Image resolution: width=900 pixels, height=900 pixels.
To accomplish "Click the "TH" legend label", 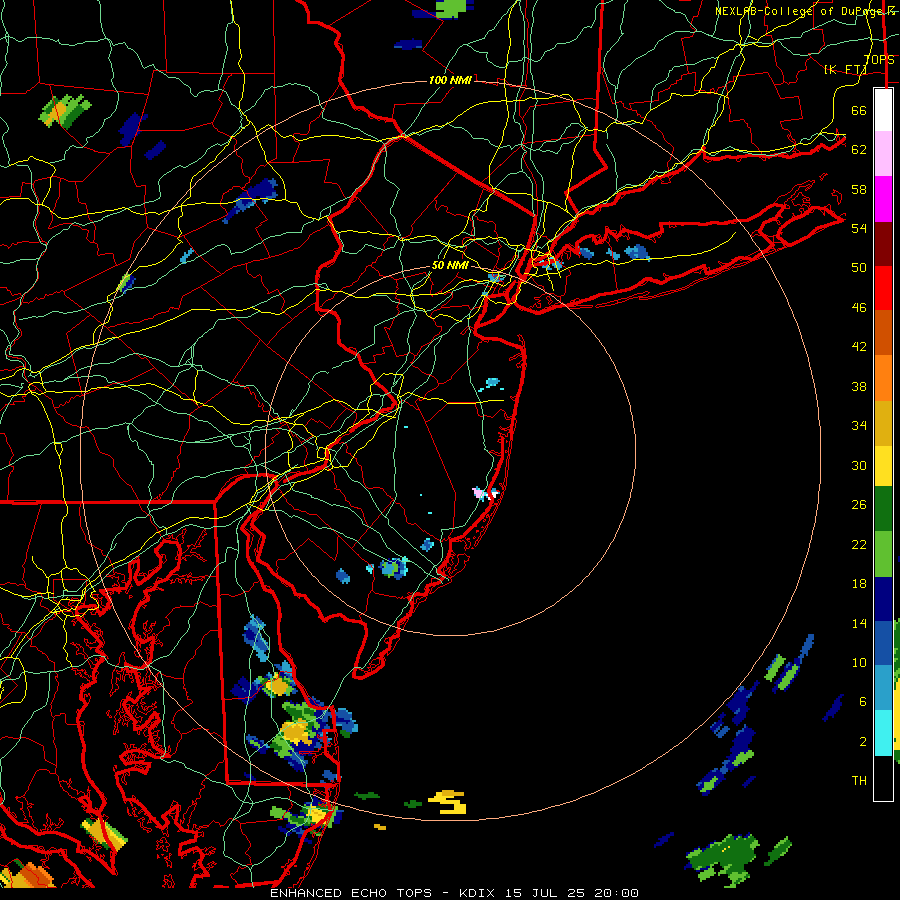I will (859, 780).
